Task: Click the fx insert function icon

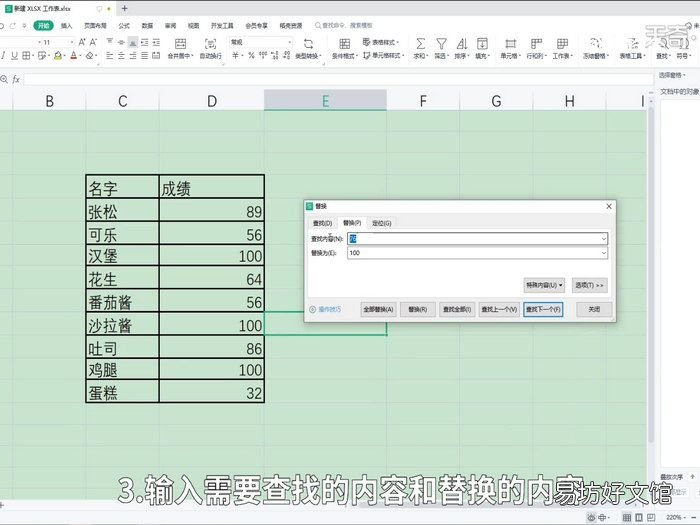Action: pyautogui.click(x=16, y=79)
